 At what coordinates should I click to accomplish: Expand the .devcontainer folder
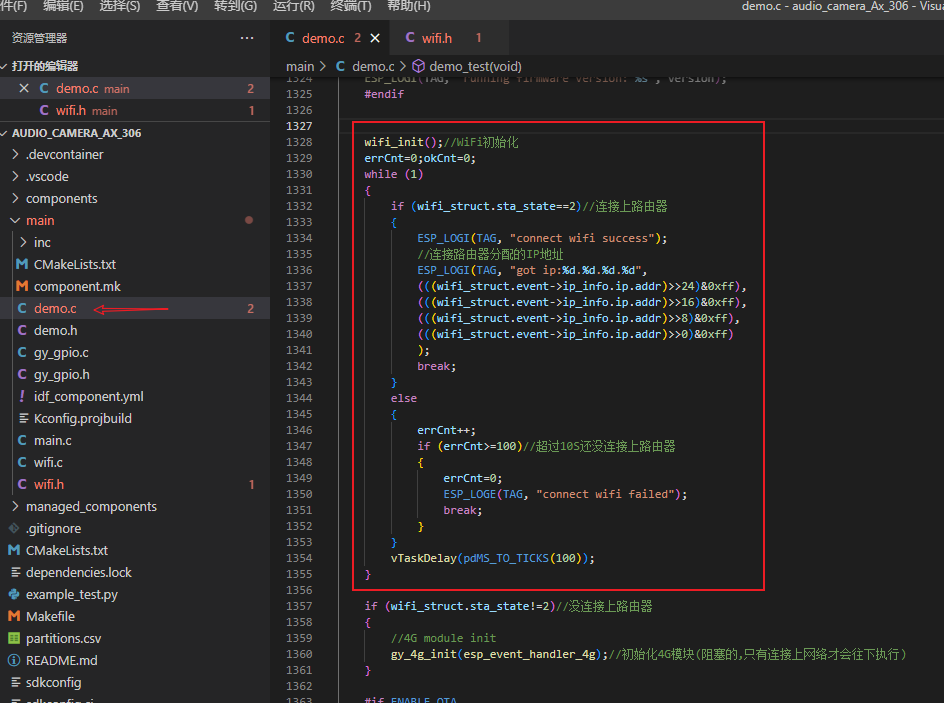coord(64,155)
